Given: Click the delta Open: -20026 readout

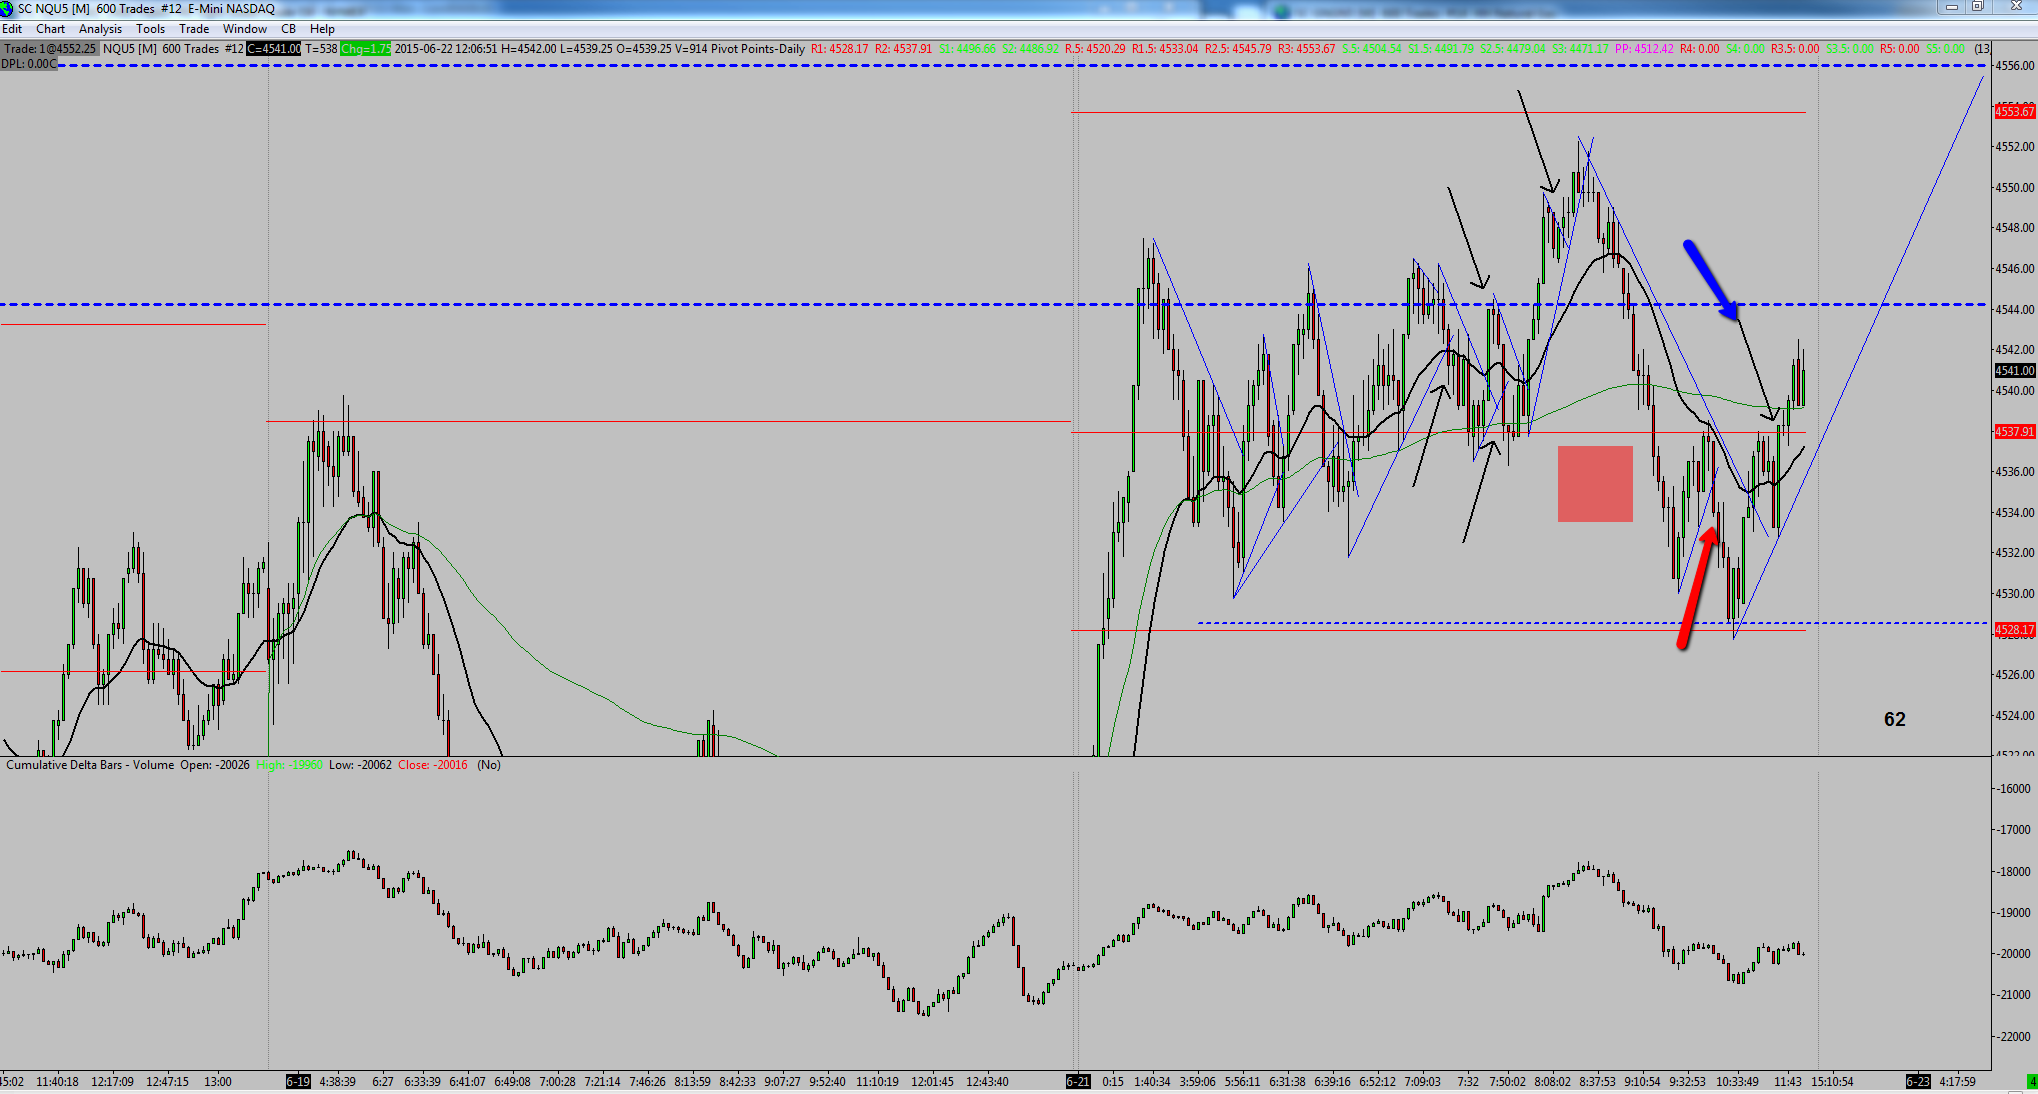Looking at the screenshot, I should pos(215,765).
